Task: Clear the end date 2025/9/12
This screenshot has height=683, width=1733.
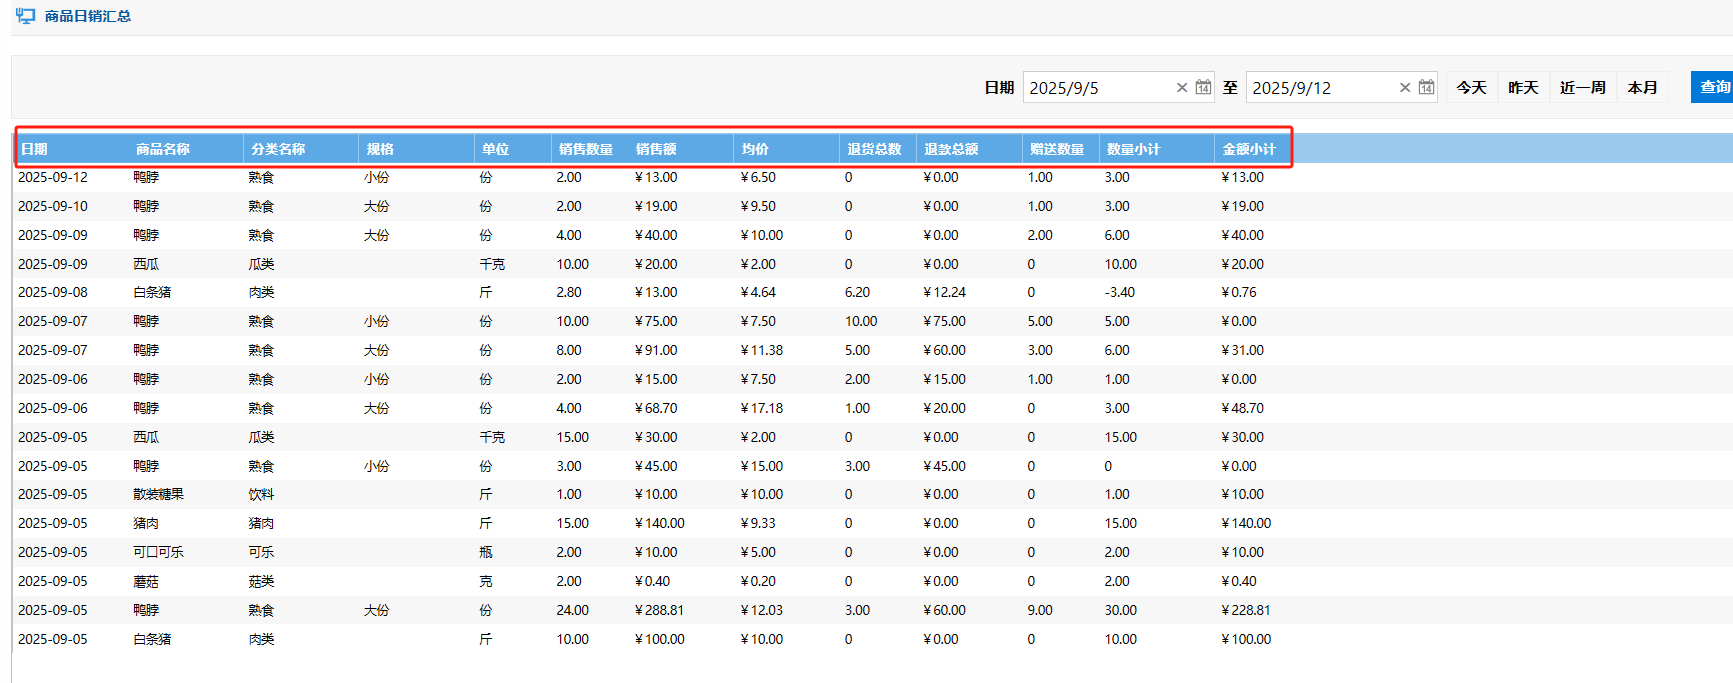Action: [x=1404, y=88]
